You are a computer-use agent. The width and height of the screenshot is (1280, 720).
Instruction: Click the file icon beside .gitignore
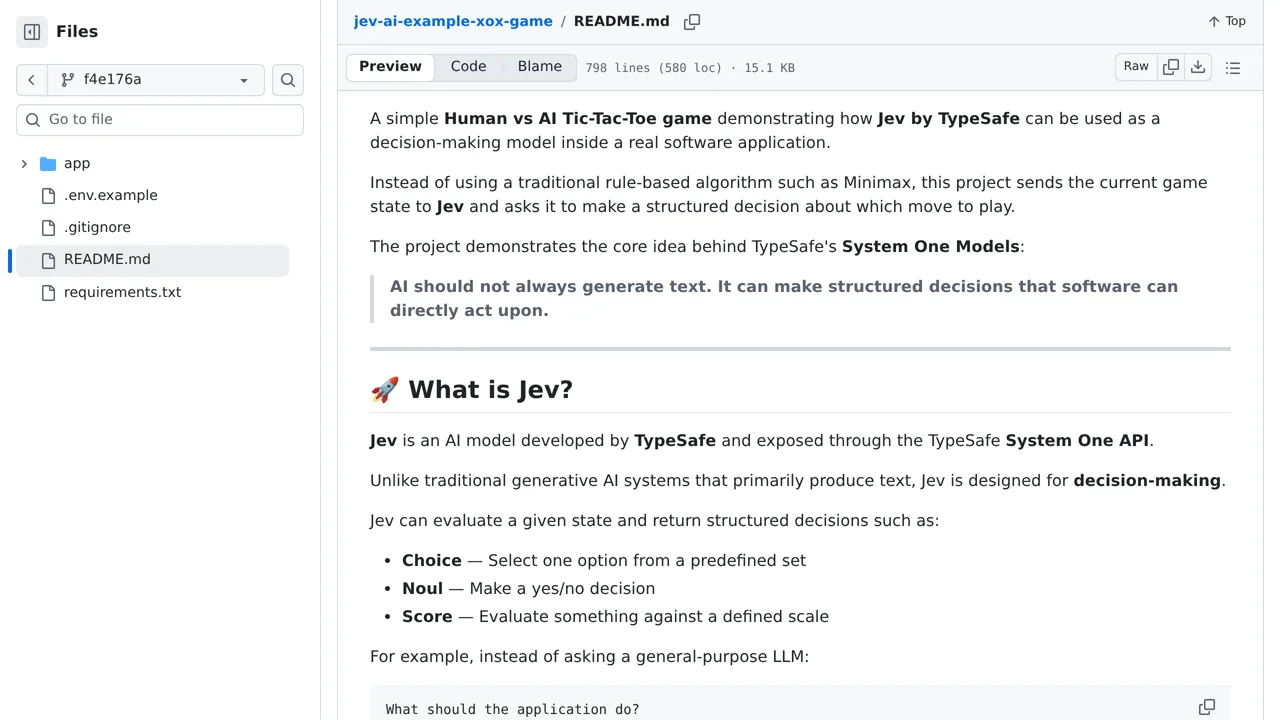[x=48, y=228]
